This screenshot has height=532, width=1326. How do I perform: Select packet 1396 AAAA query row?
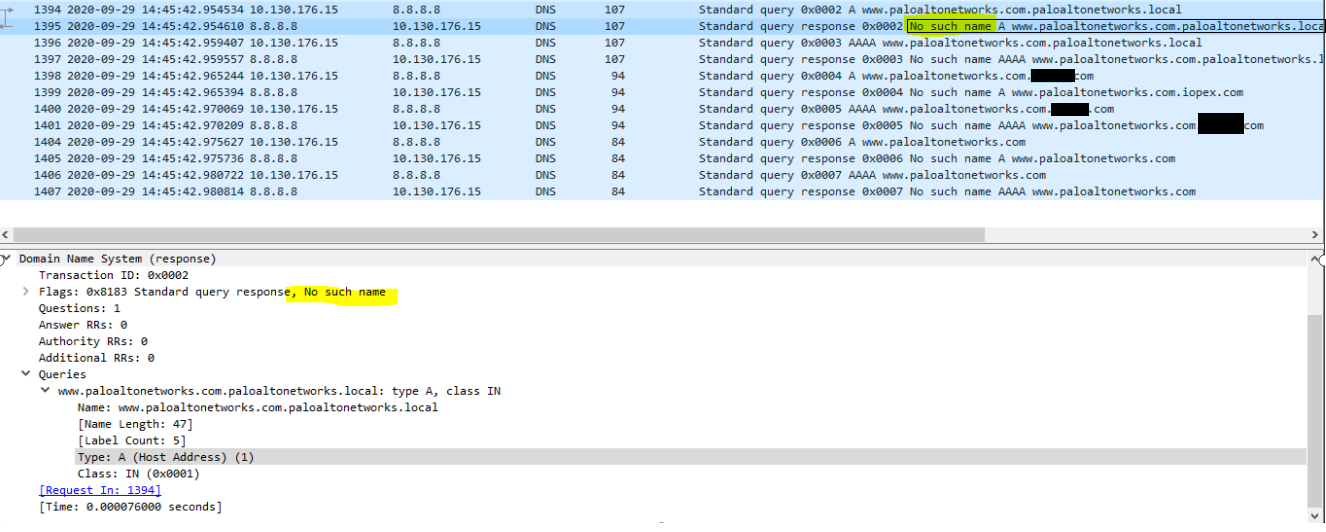click(663, 43)
